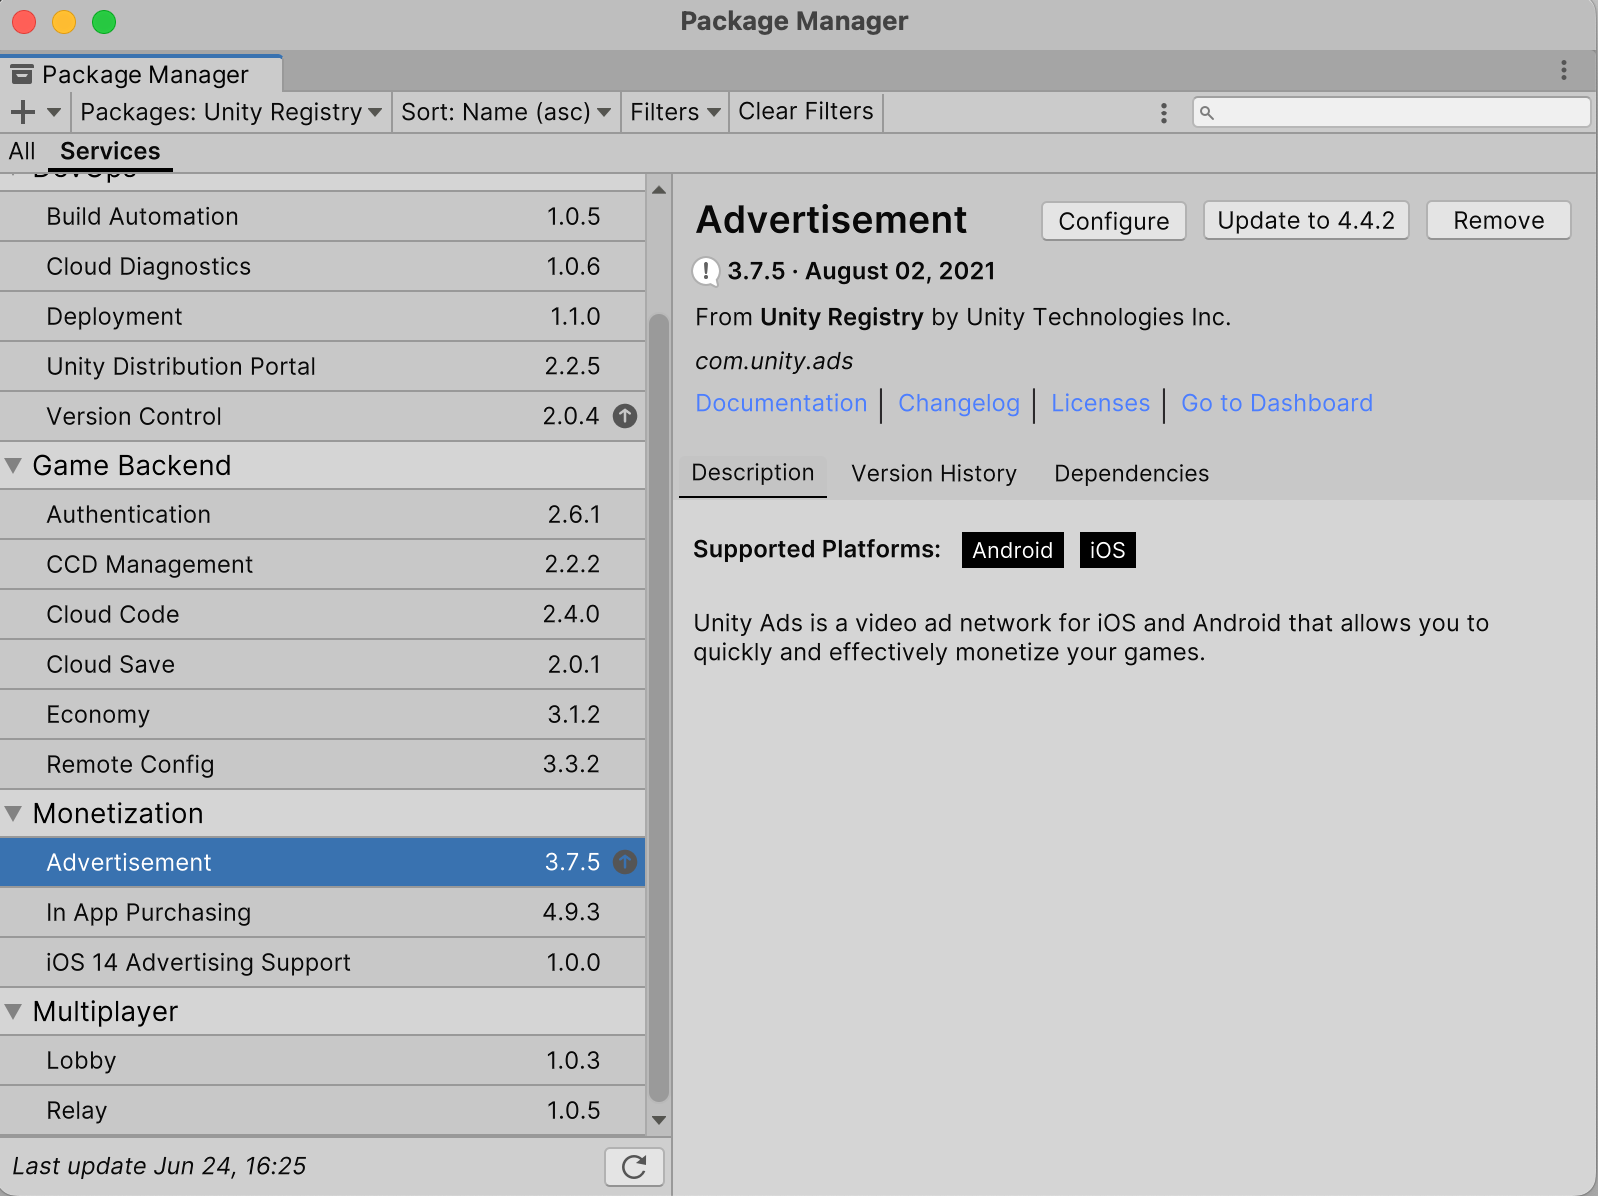The width and height of the screenshot is (1598, 1196).
Task: Click the scrollbar down arrow
Action: point(659,1120)
